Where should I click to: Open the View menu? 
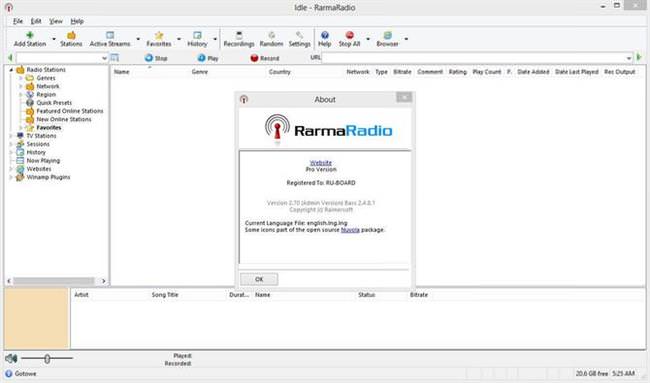coord(56,21)
